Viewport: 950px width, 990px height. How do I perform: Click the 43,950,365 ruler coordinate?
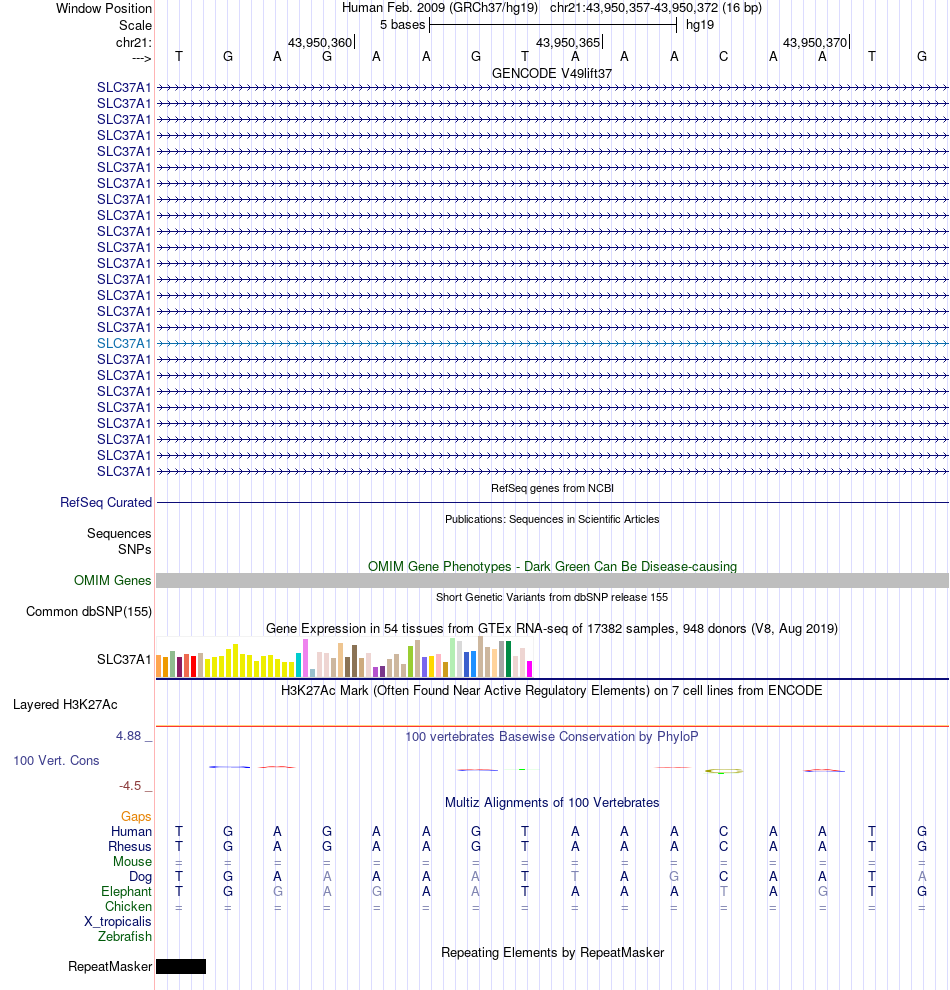click(568, 42)
